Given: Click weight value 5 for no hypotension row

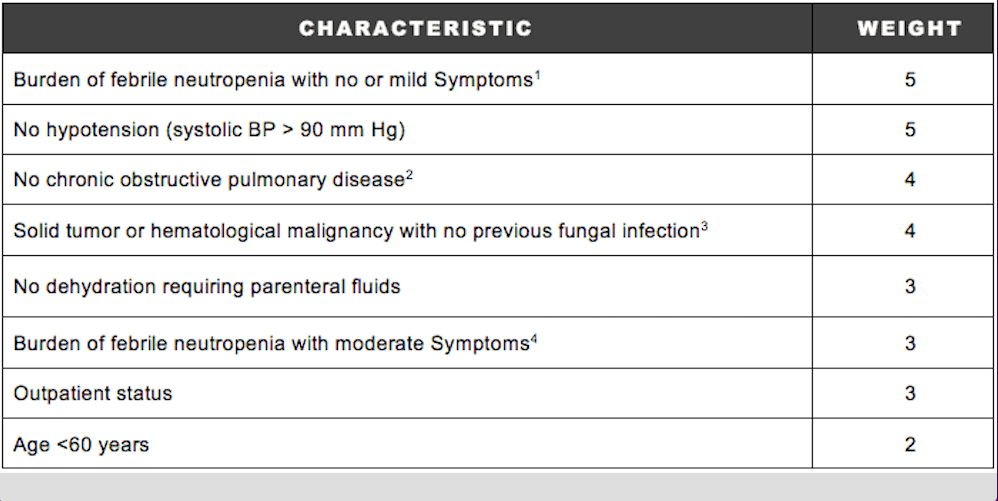Looking at the screenshot, I should point(910,130).
